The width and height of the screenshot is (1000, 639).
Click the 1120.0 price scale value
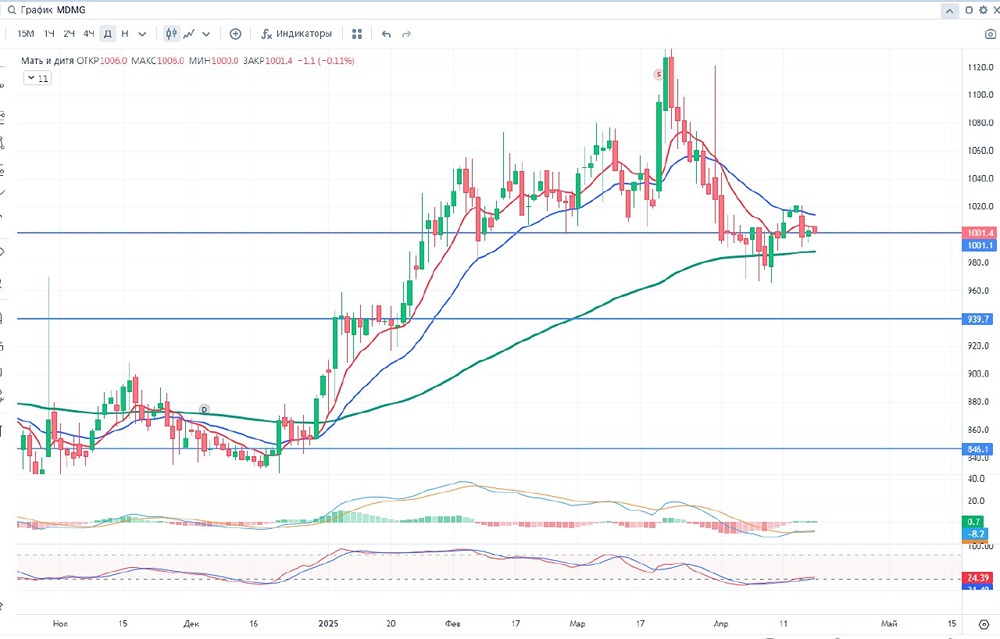point(980,67)
